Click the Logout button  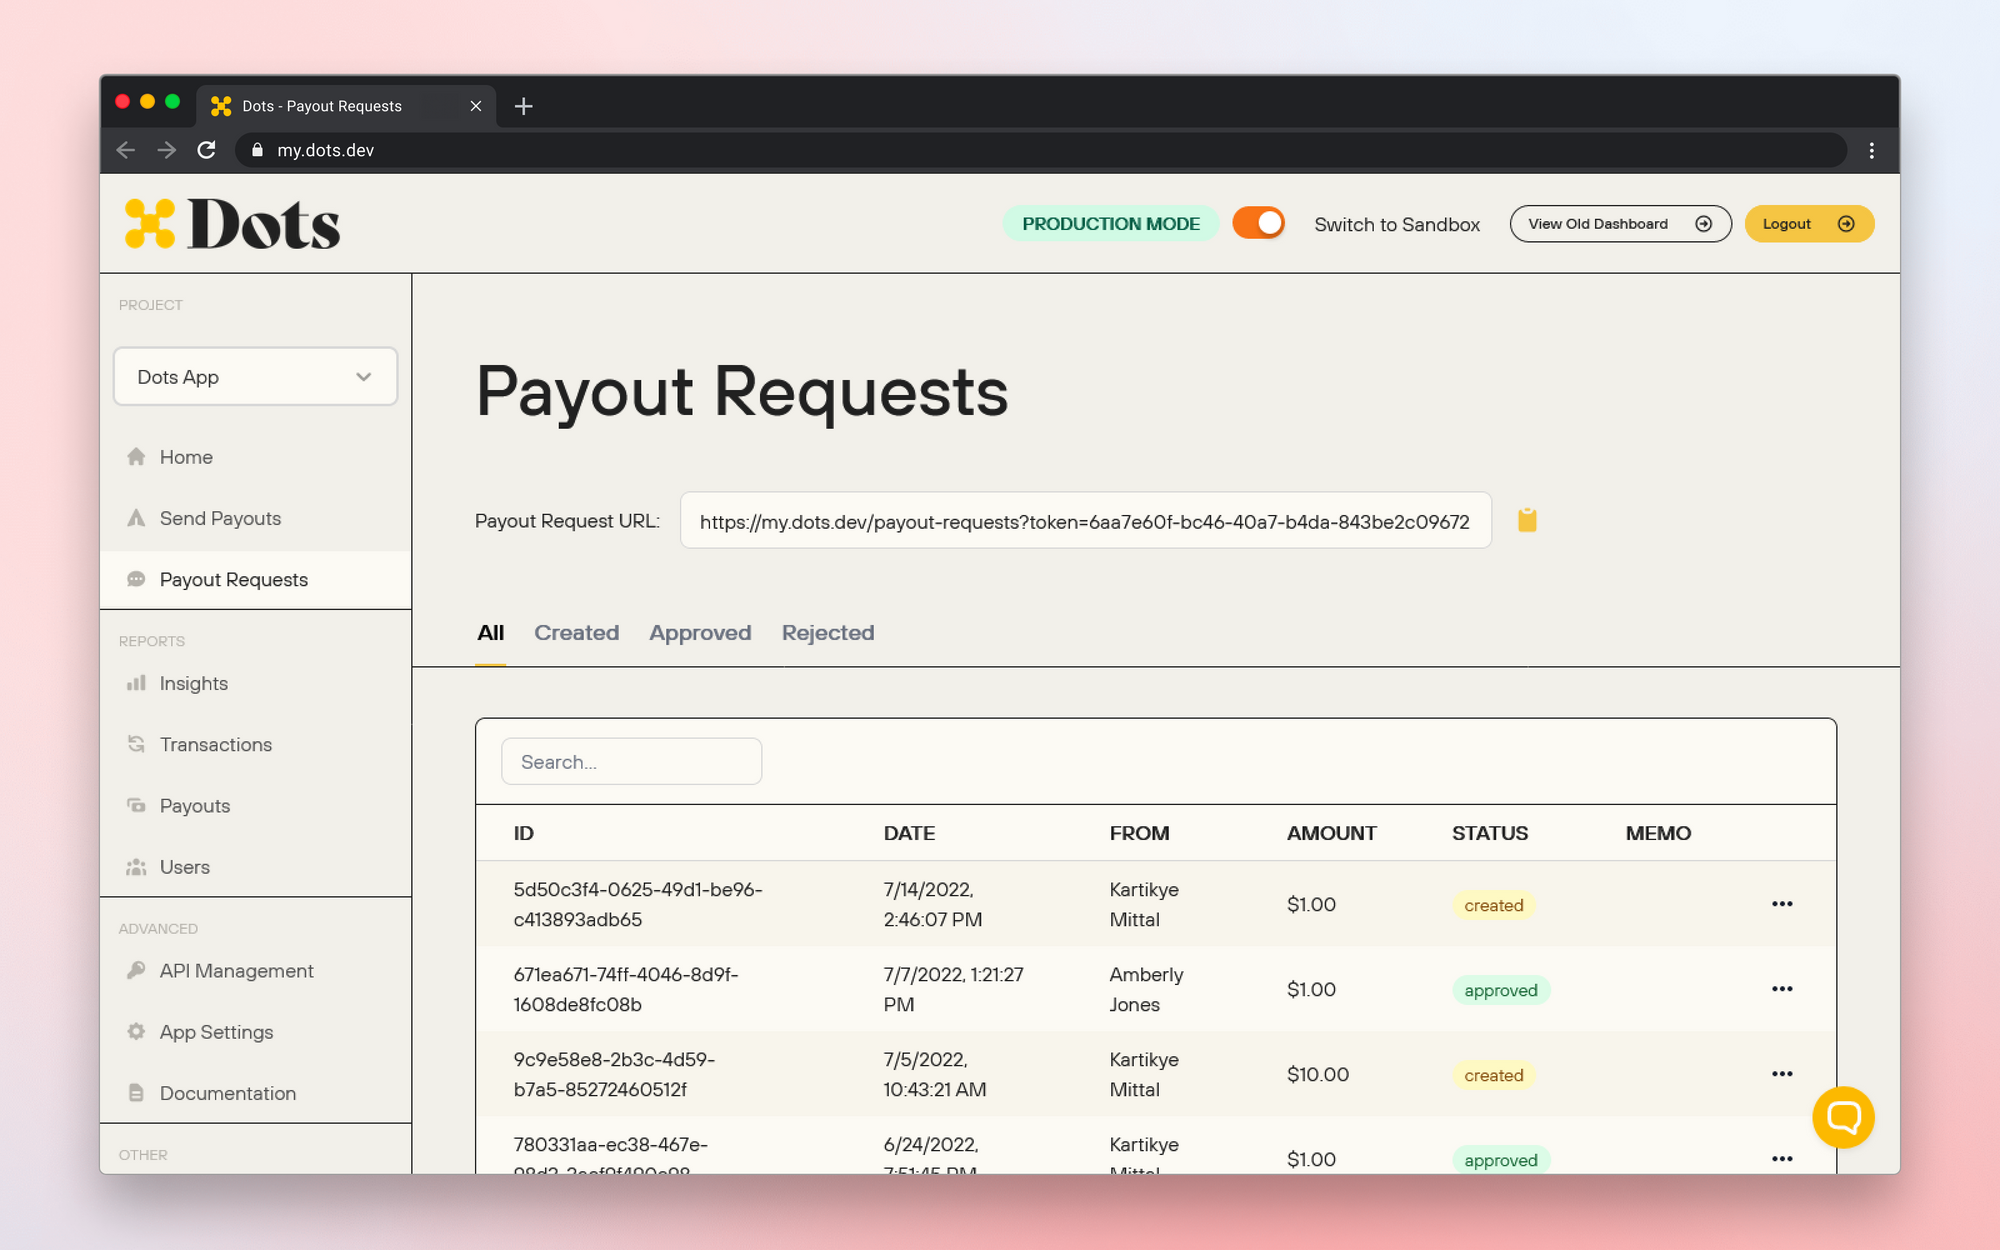1809,223
